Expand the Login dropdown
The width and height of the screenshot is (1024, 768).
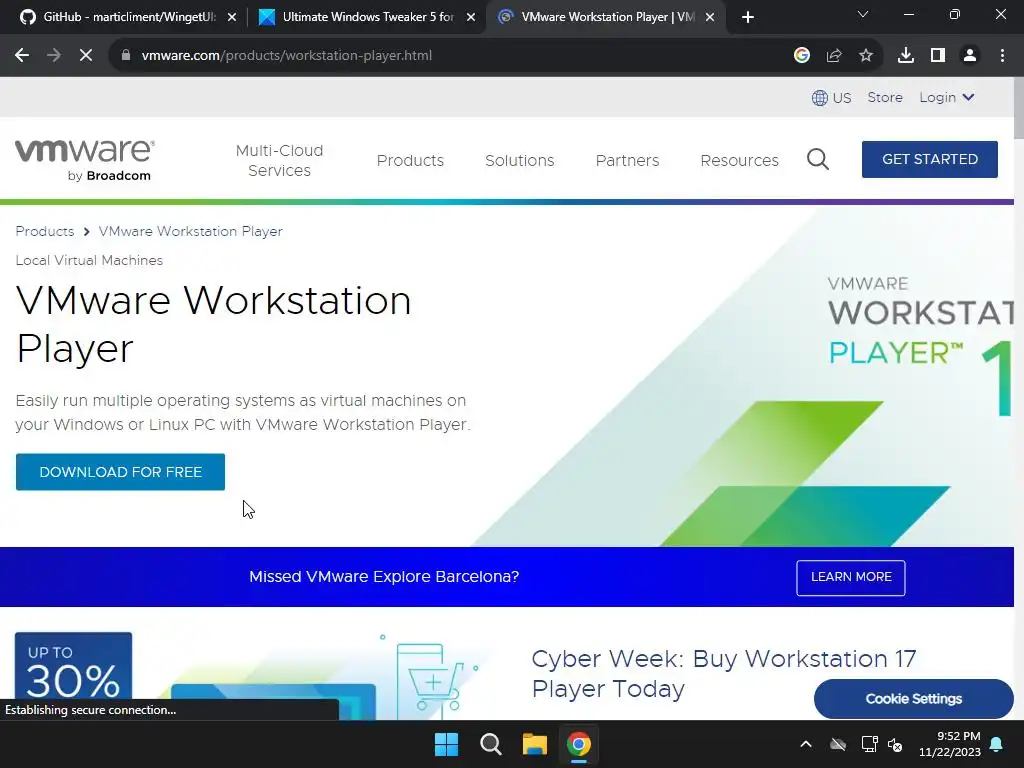coord(946,97)
